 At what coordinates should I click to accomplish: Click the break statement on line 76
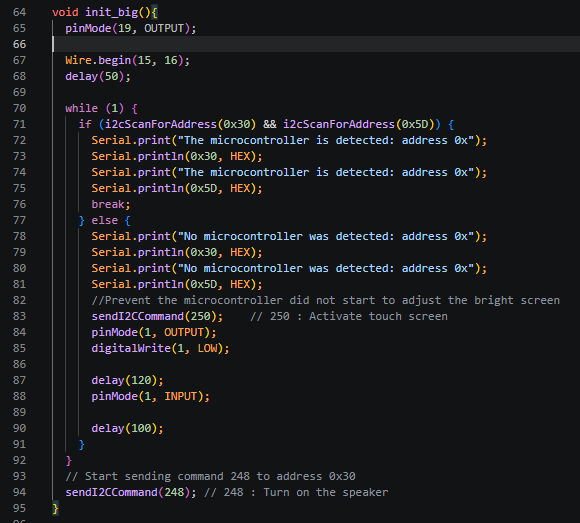pyautogui.click(x=111, y=204)
